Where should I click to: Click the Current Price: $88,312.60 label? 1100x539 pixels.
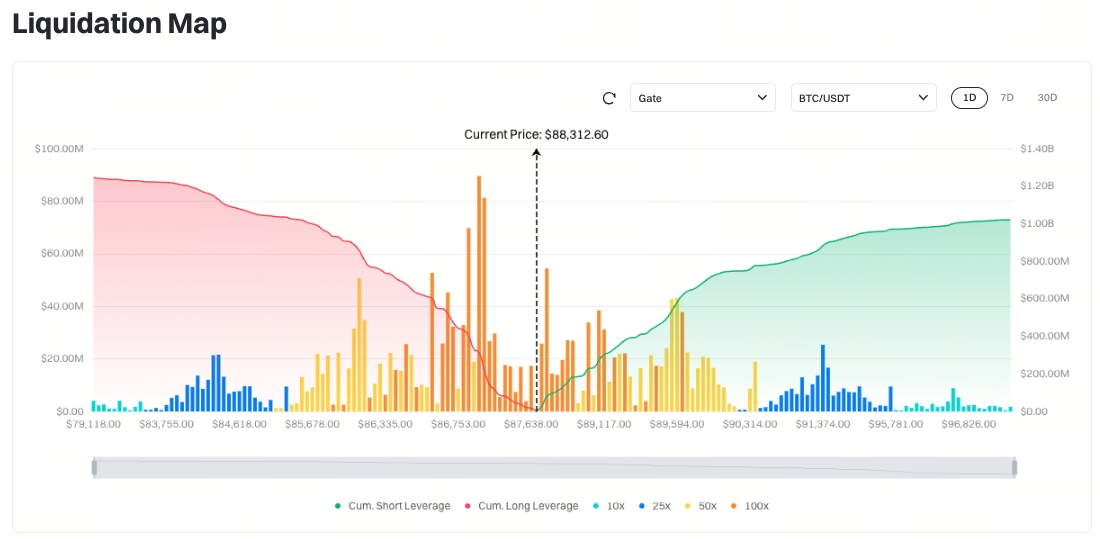tap(537, 135)
